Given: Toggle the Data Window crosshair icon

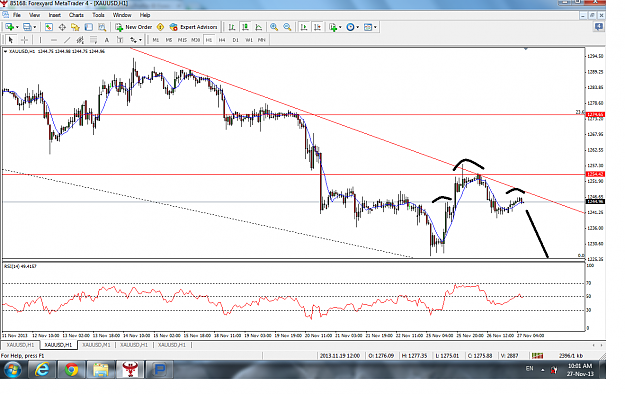Looking at the screenshot, I should (62, 27).
